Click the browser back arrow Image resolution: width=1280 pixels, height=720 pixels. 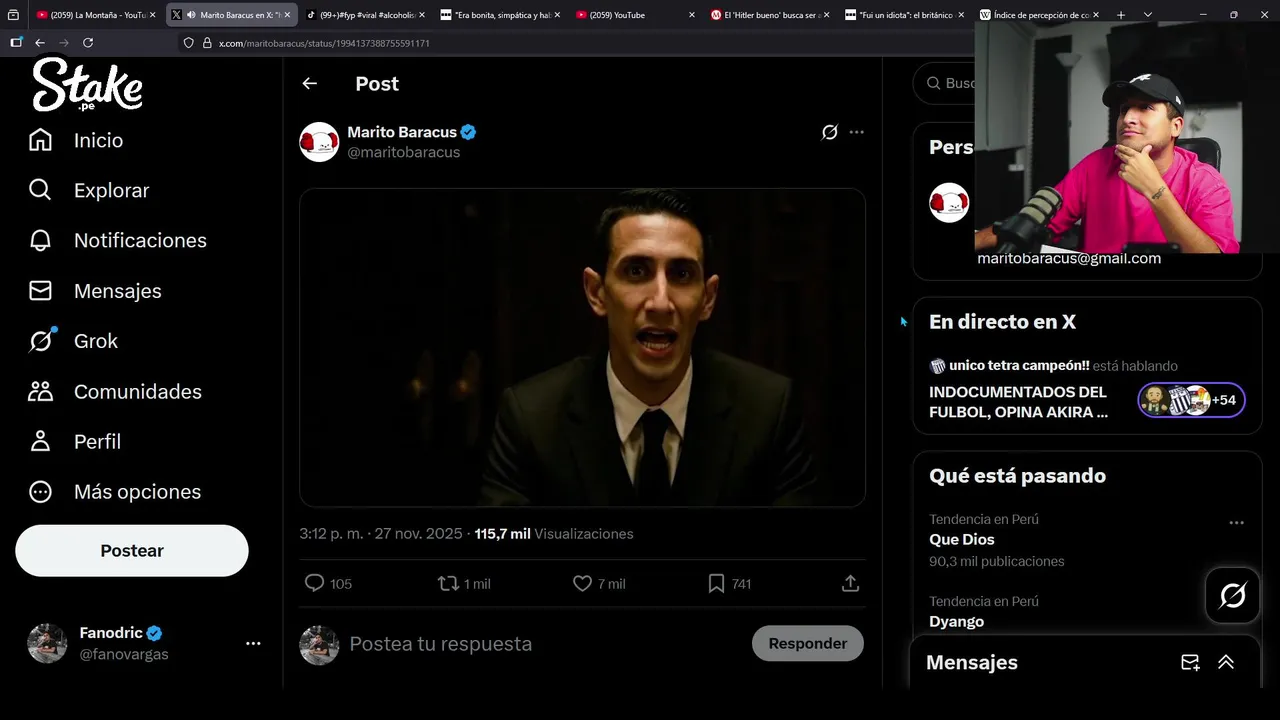tap(40, 43)
